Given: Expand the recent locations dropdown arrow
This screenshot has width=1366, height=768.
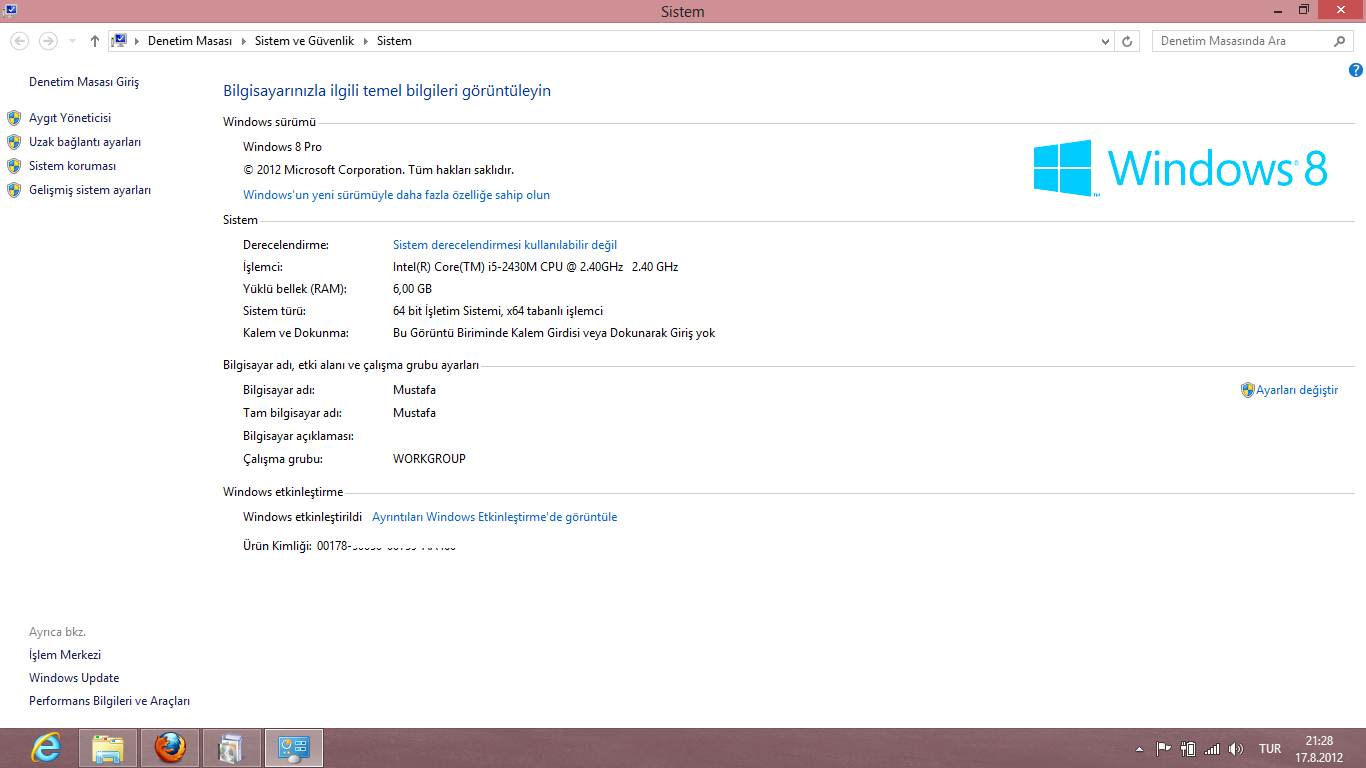Looking at the screenshot, I should [72, 41].
